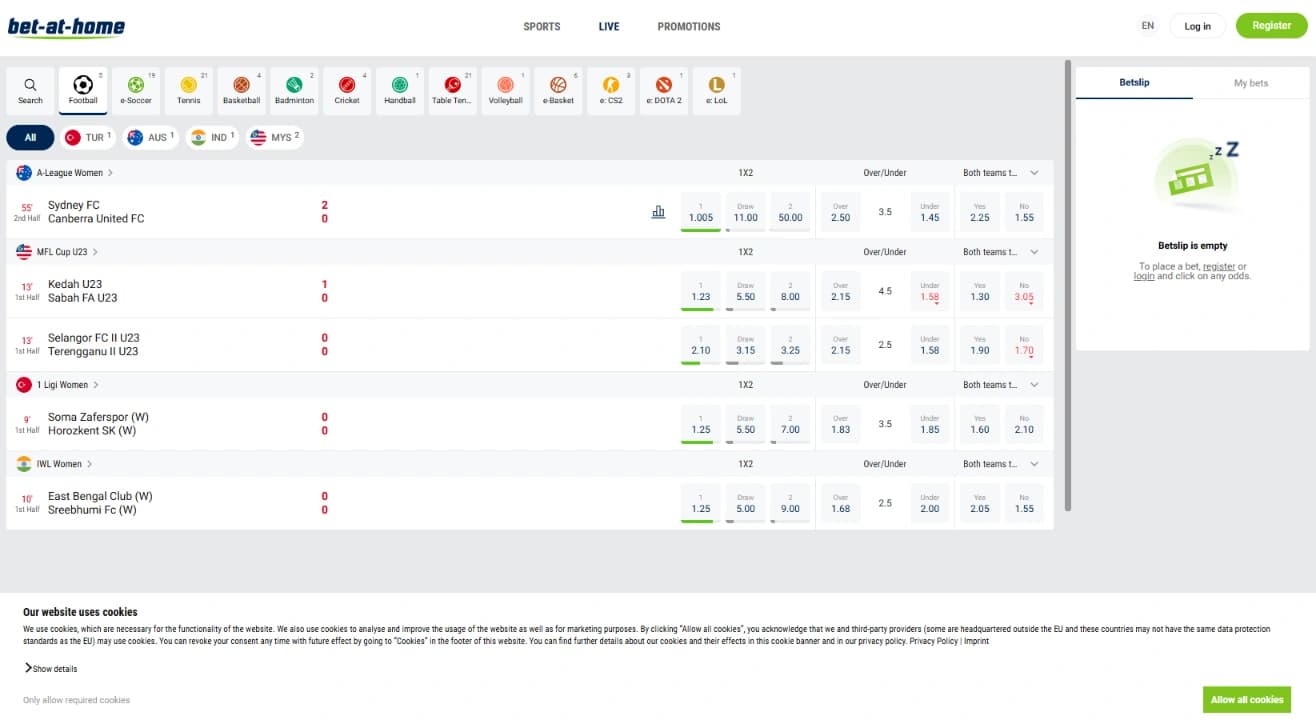This screenshot has height=728, width=1316.
Task: Activate the All countries filter pill
Action: [x=29, y=137]
